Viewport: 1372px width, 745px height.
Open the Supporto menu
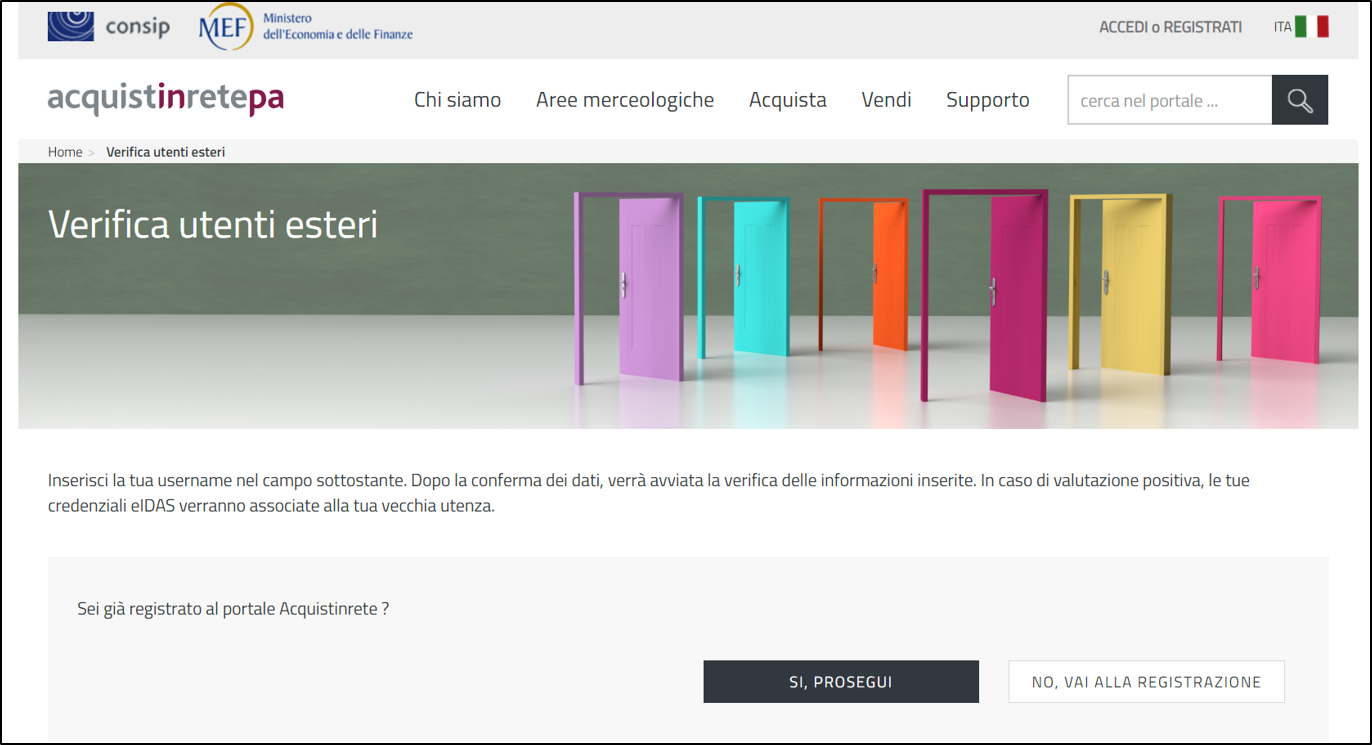(987, 100)
